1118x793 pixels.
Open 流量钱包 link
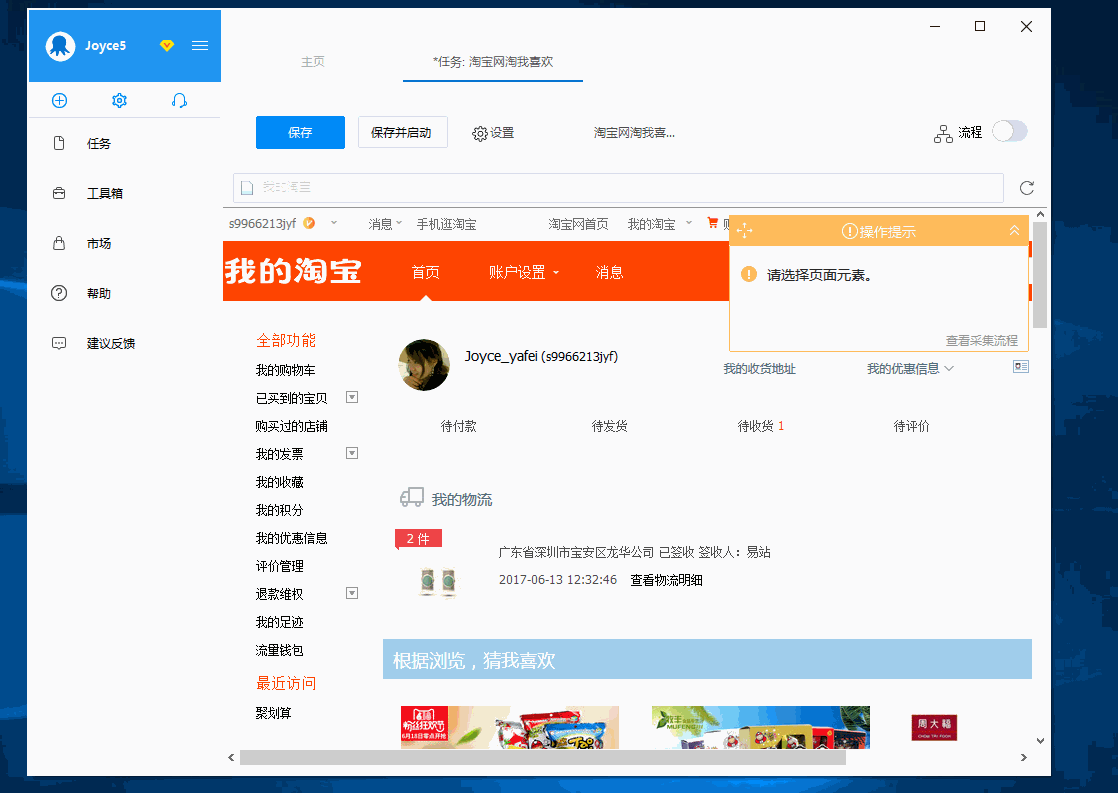(280, 650)
